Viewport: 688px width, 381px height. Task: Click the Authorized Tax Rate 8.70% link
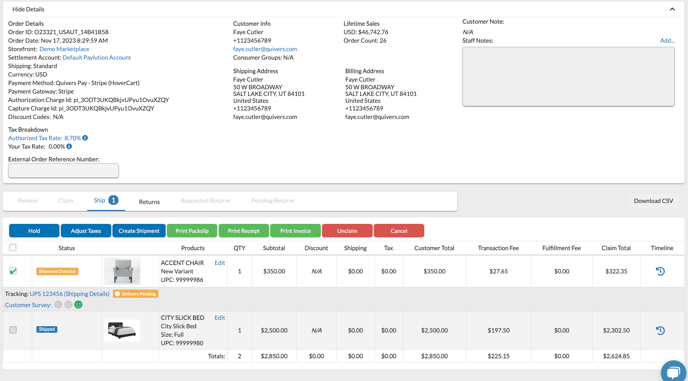click(x=44, y=138)
